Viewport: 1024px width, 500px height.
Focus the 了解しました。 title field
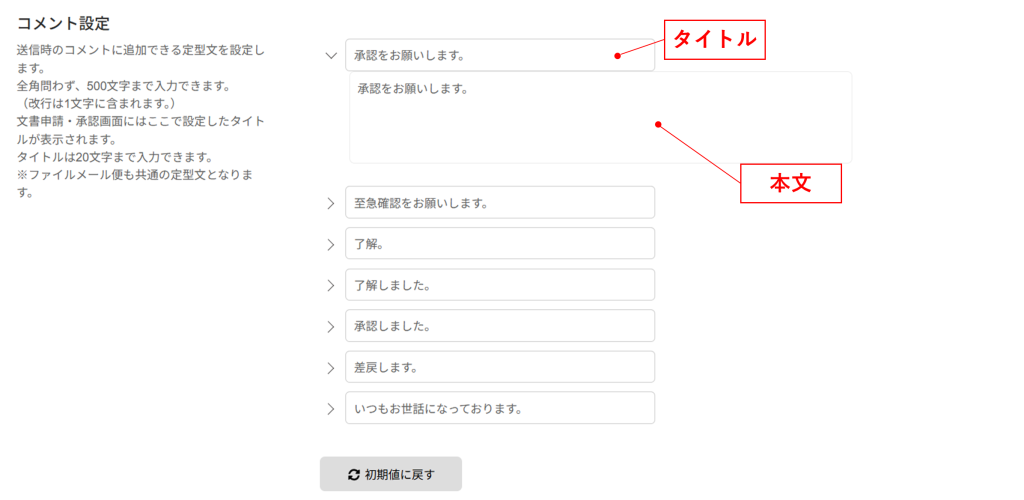500,285
